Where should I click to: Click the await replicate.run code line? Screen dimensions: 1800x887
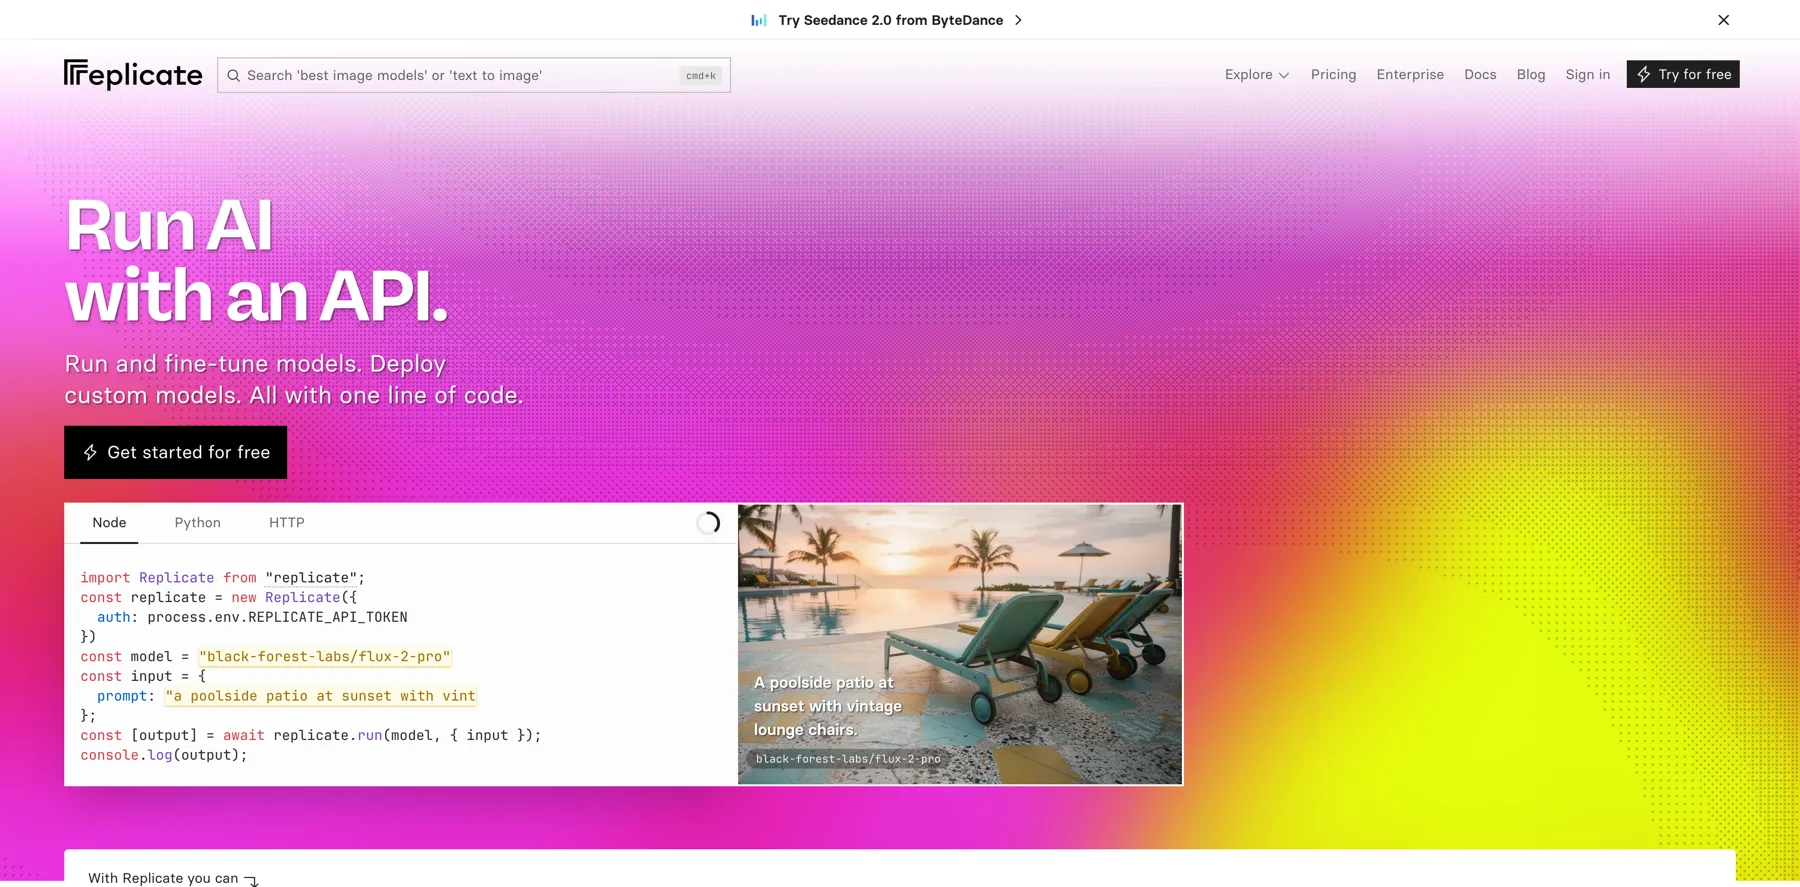click(x=311, y=735)
